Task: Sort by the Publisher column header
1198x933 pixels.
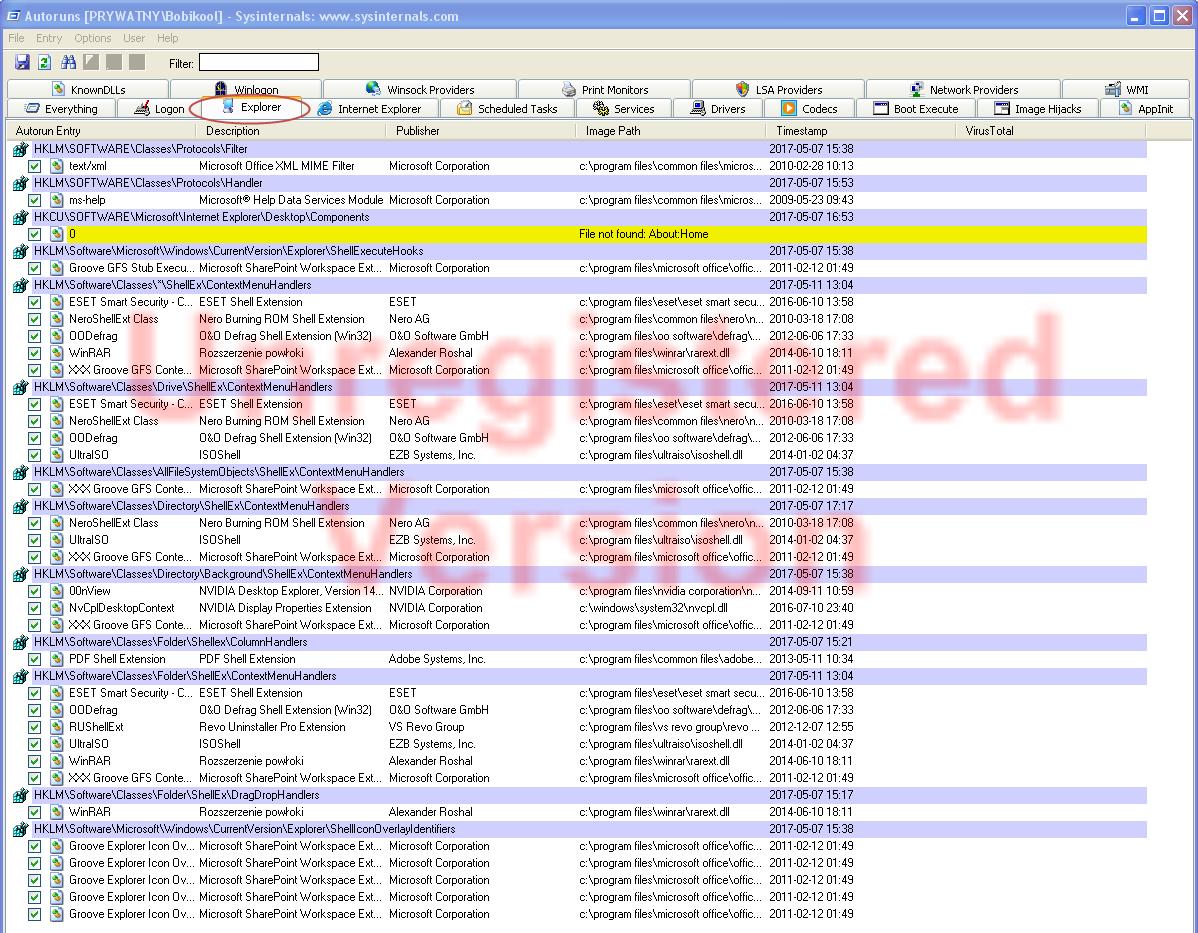Action: [481, 131]
